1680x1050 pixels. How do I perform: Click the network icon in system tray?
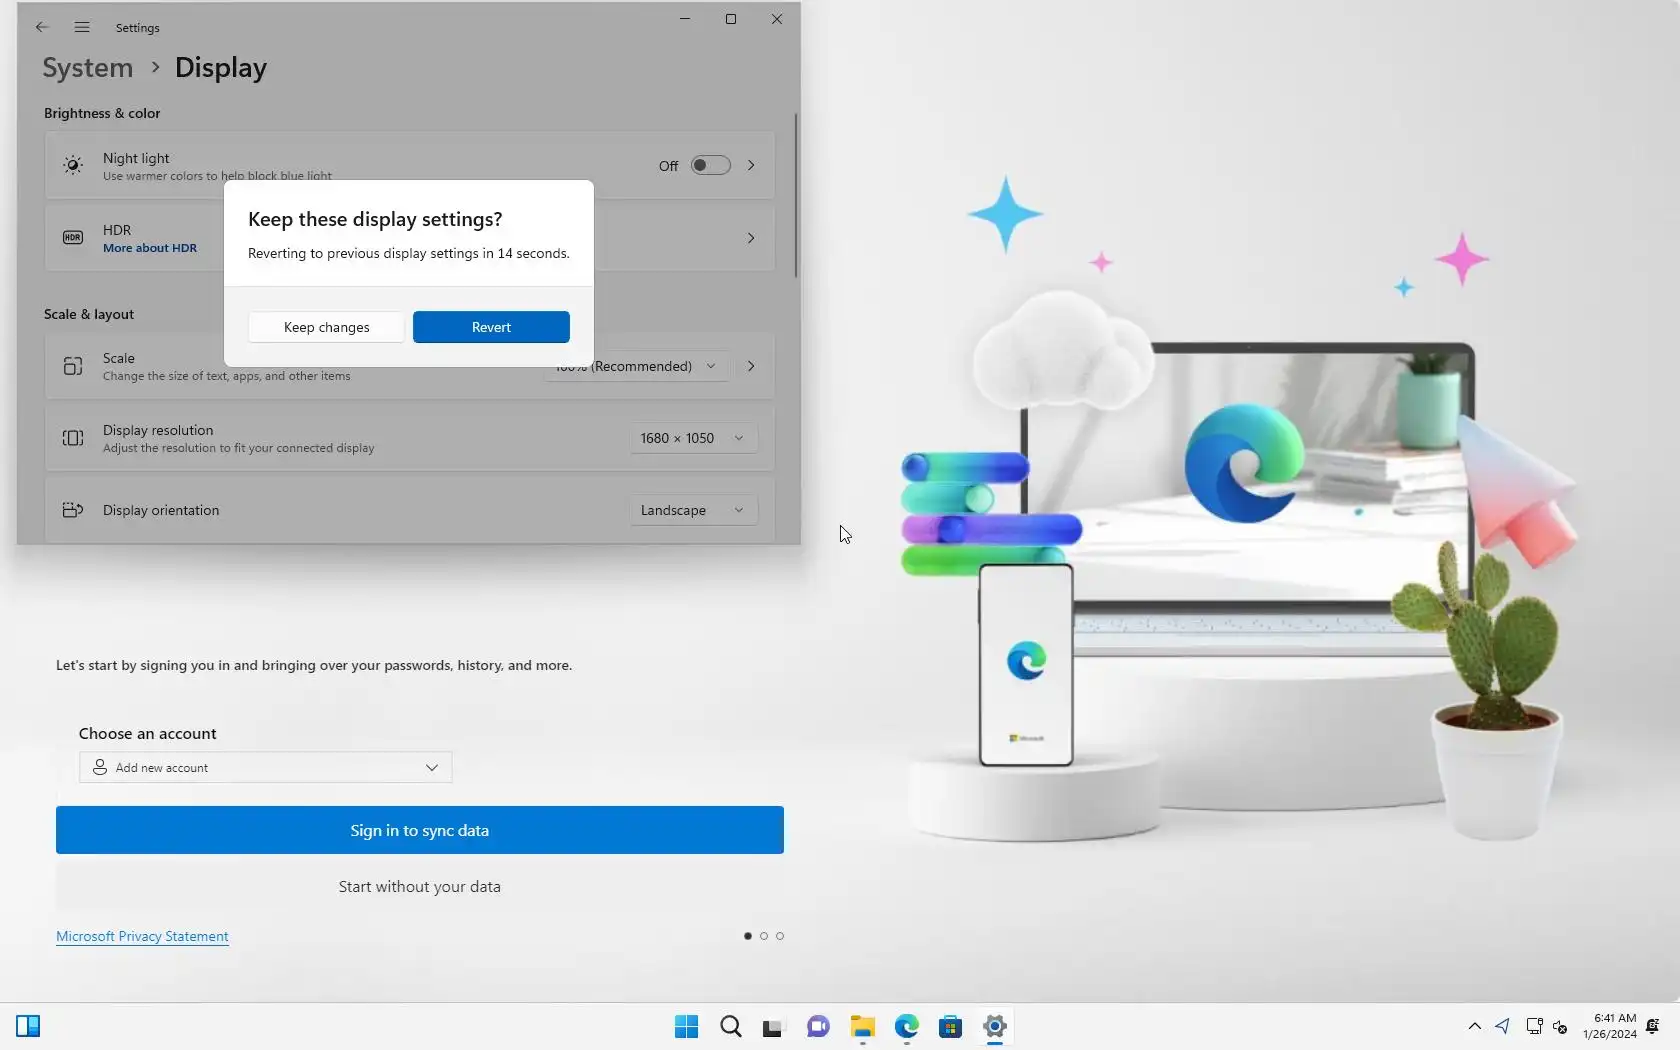point(1534,1026)
